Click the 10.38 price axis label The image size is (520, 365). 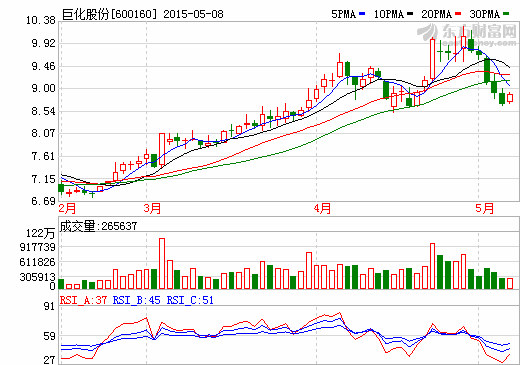pyautogui.click(x=41, y=21)
